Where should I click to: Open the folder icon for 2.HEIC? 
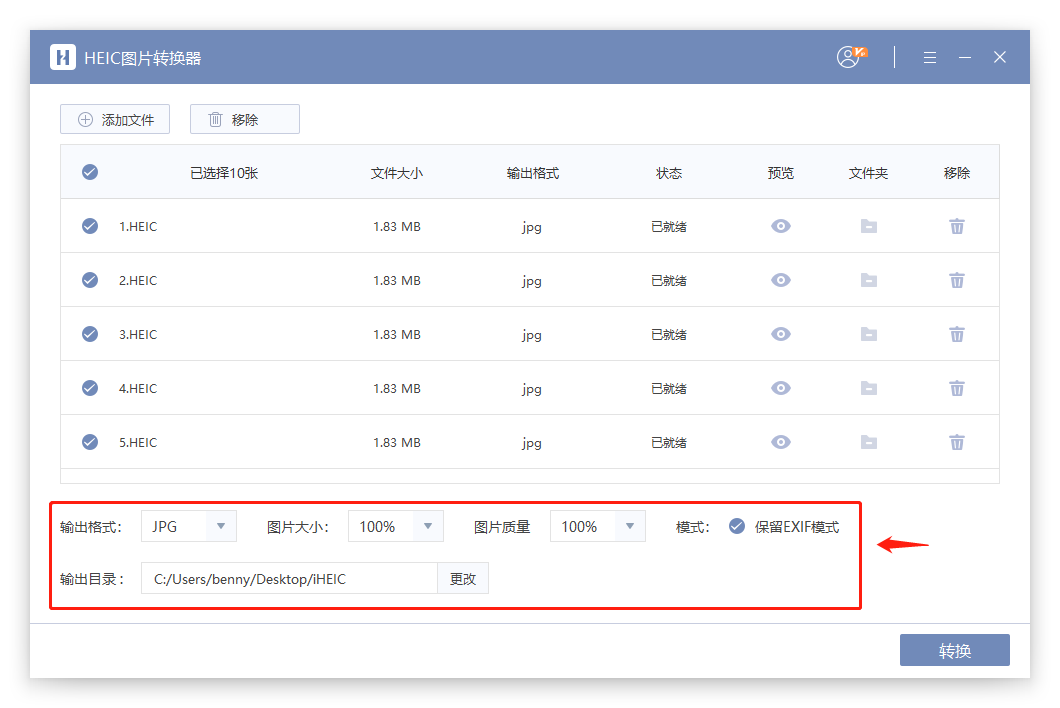click(x=869, y=280)
